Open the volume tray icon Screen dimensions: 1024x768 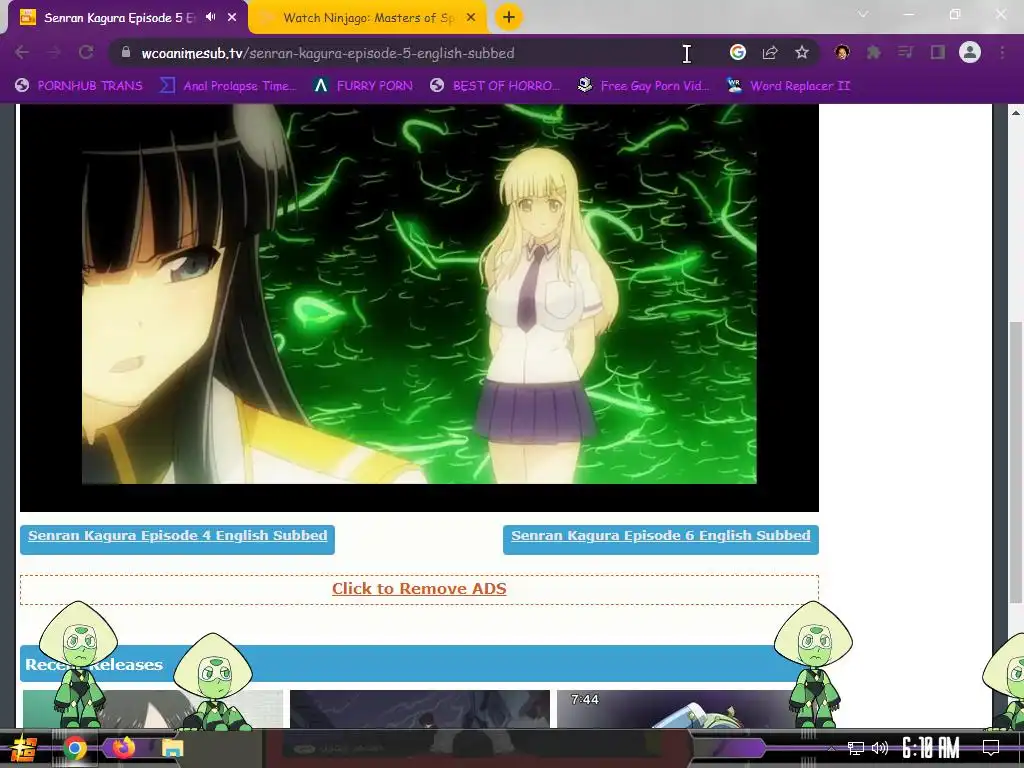(x=880, y=748)
